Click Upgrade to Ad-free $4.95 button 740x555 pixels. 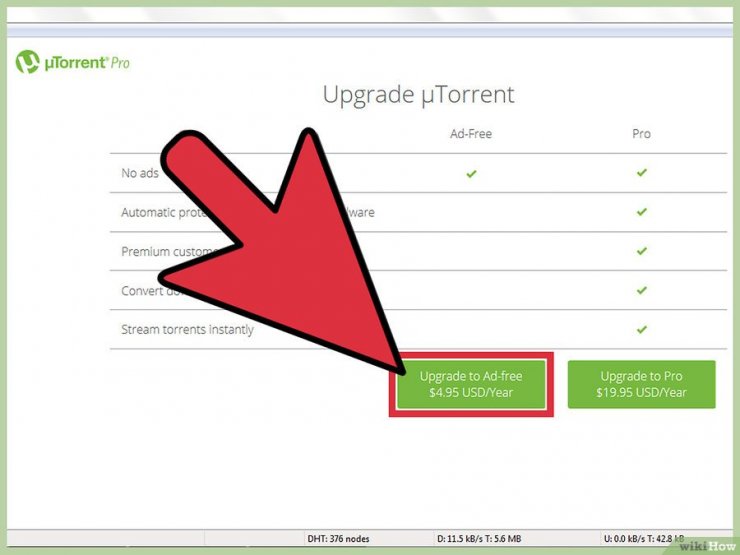click(x=471, y=384)
